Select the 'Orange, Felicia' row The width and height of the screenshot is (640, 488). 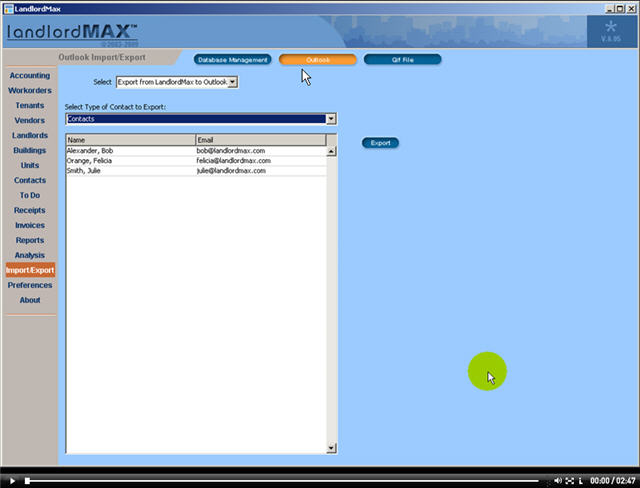pyautogui.click(x=196, y=161)
